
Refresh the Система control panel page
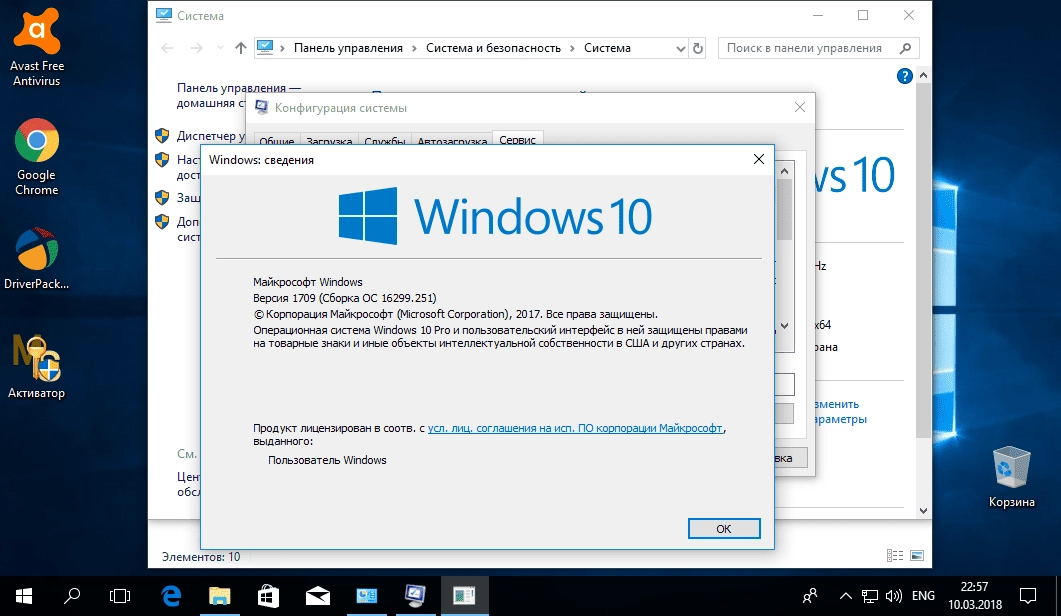(x=698, y=48)
